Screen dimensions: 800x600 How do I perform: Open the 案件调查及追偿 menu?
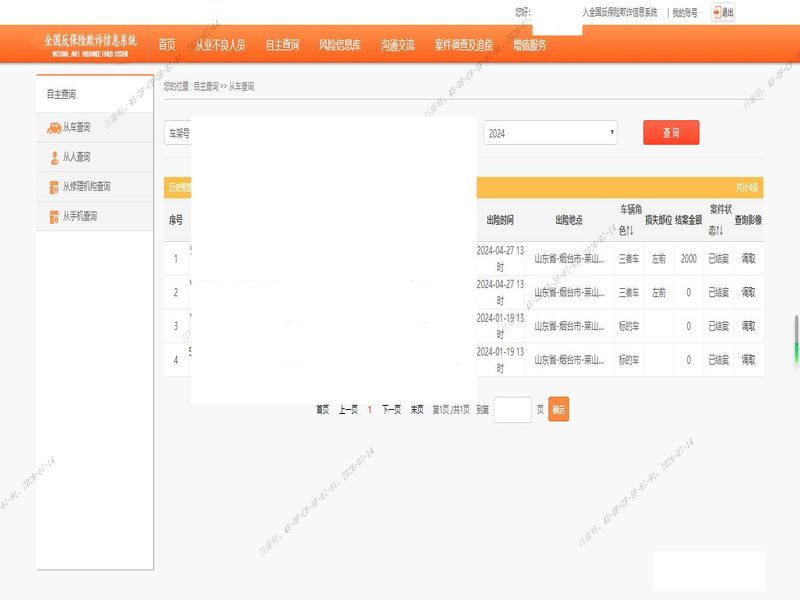[x=464, y=45]
